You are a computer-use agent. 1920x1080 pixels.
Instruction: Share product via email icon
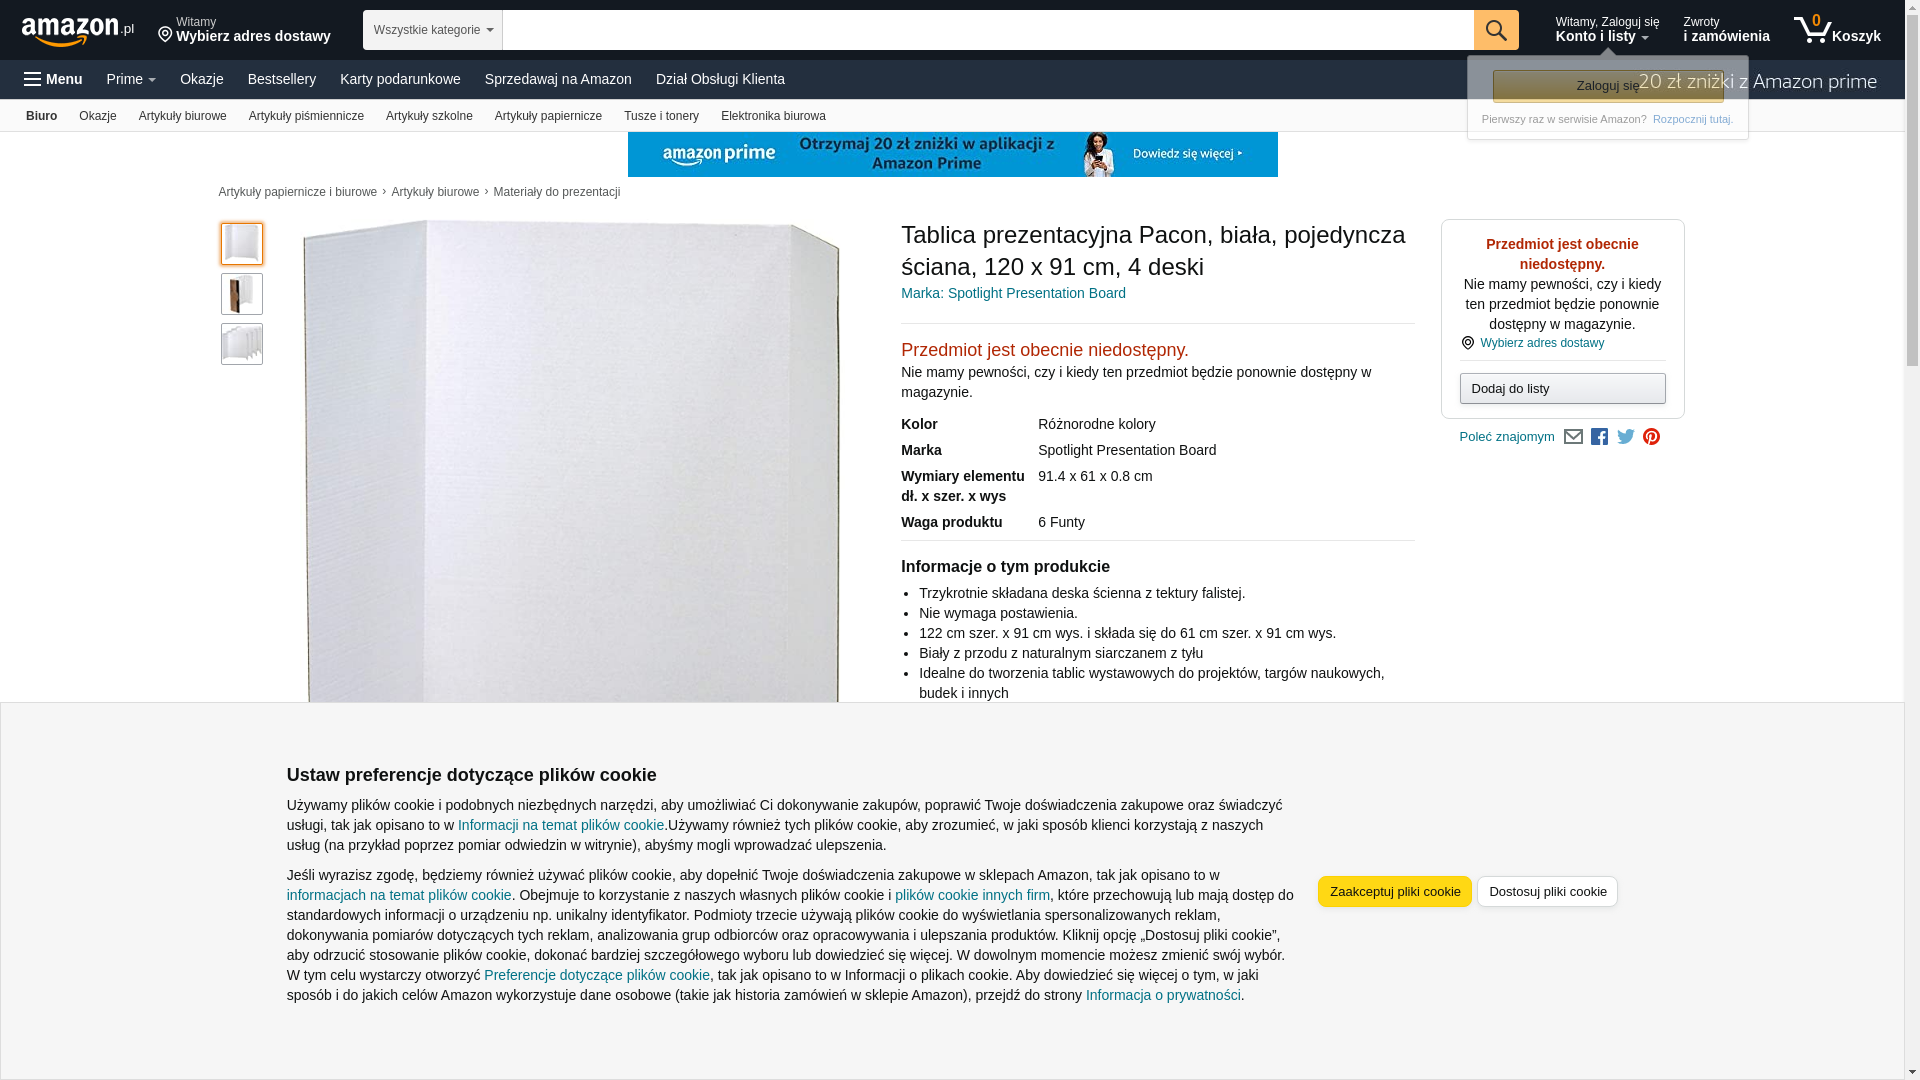[x=1573, y=437]
